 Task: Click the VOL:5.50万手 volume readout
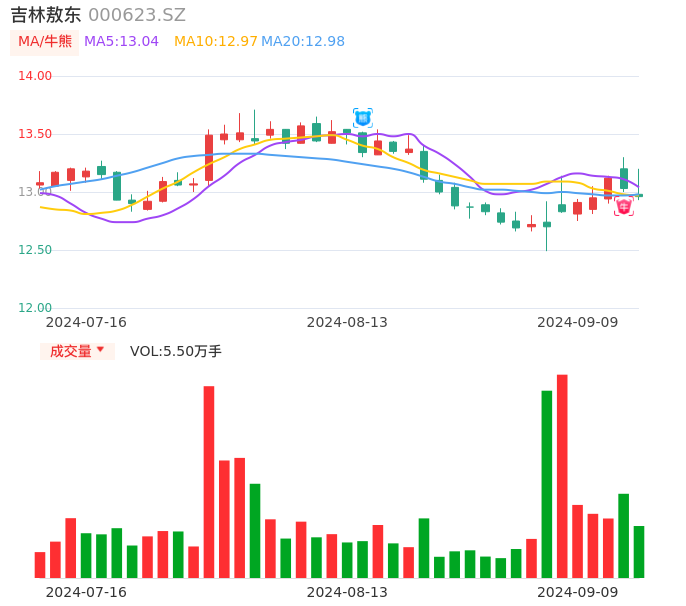(x=176, y=351)
